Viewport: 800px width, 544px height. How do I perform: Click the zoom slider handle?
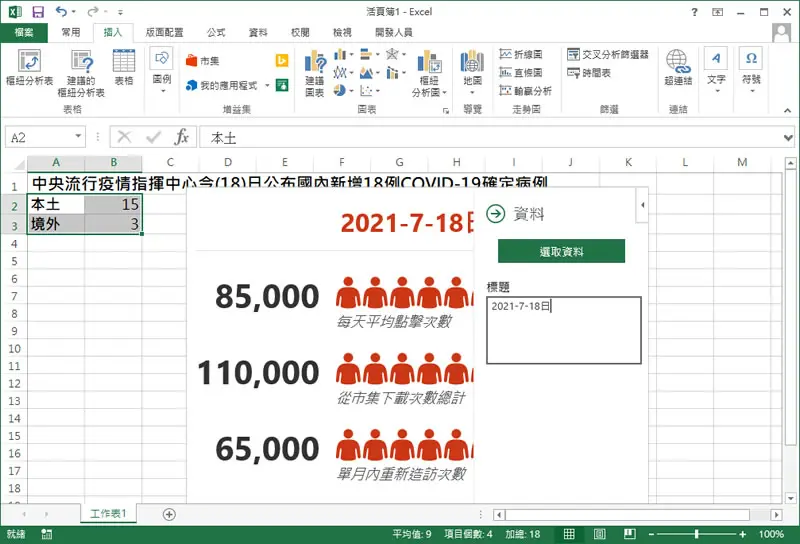coord(696,534)
